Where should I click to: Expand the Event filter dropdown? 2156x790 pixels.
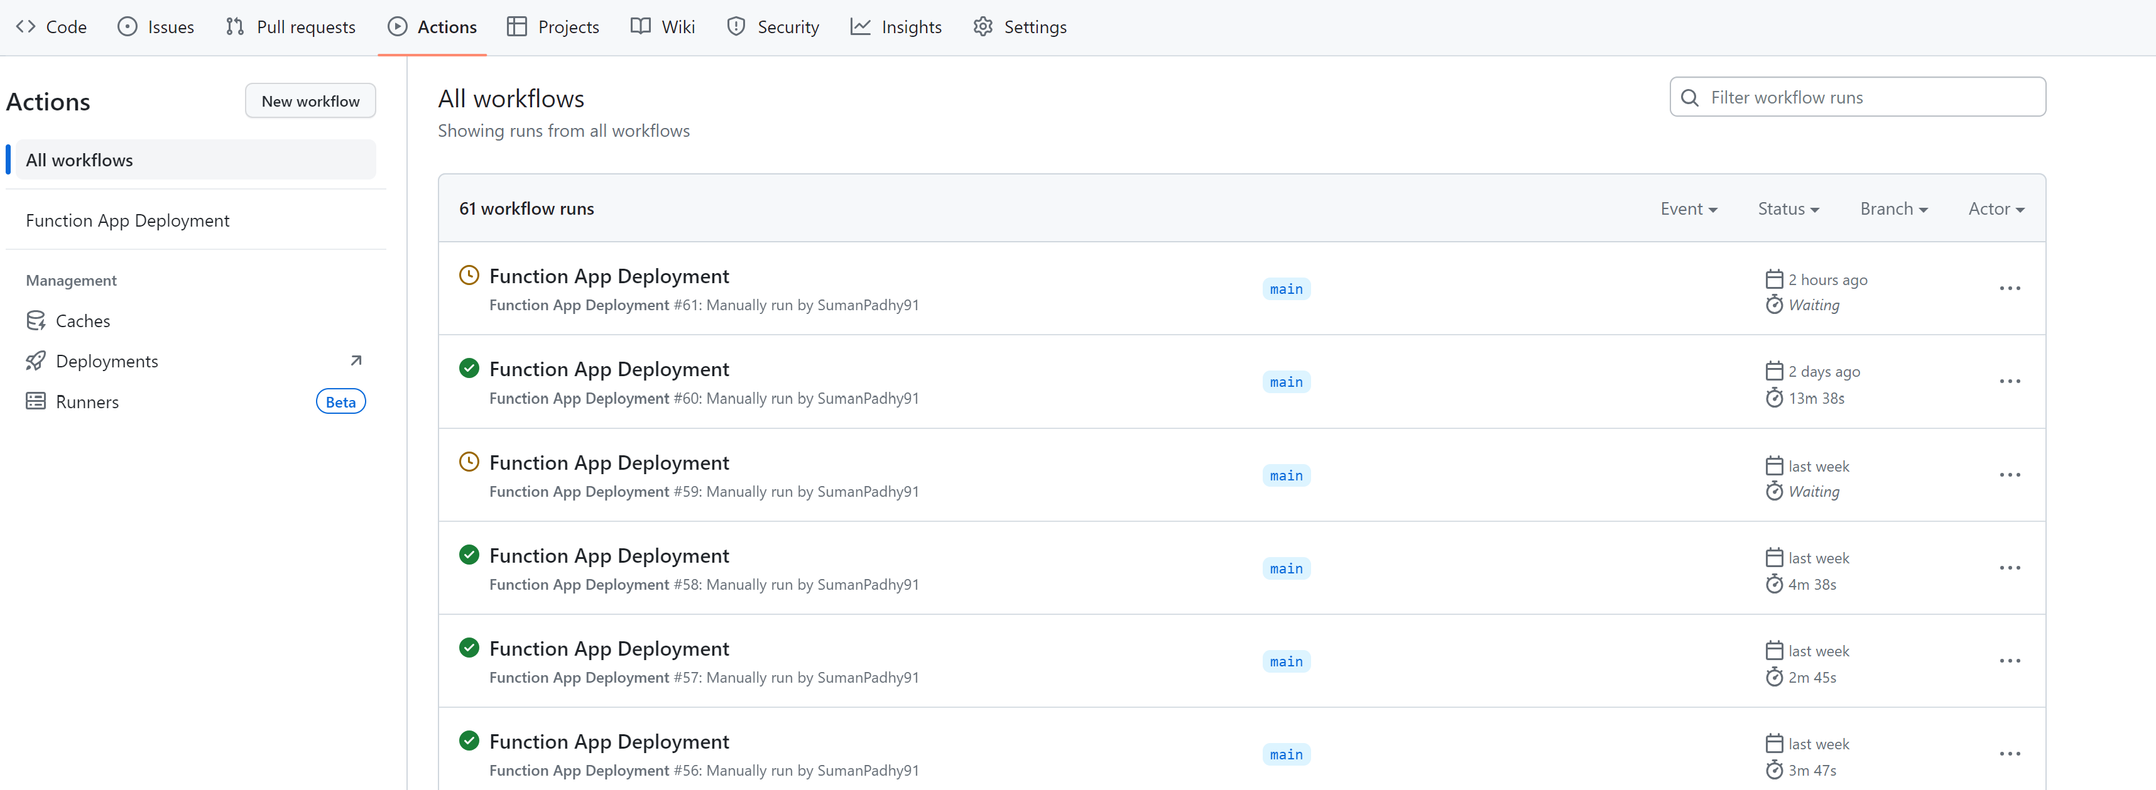(1688, 209)
